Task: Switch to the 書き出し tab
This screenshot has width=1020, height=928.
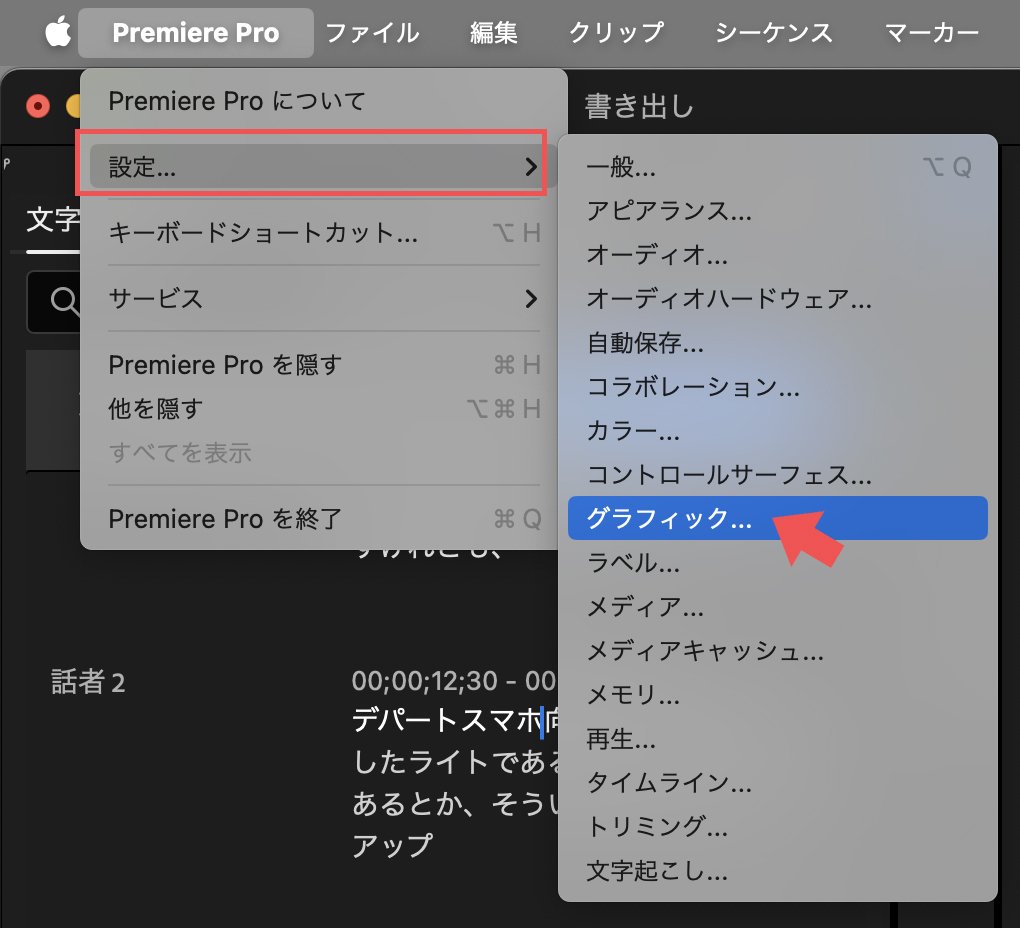Action: 639,106
